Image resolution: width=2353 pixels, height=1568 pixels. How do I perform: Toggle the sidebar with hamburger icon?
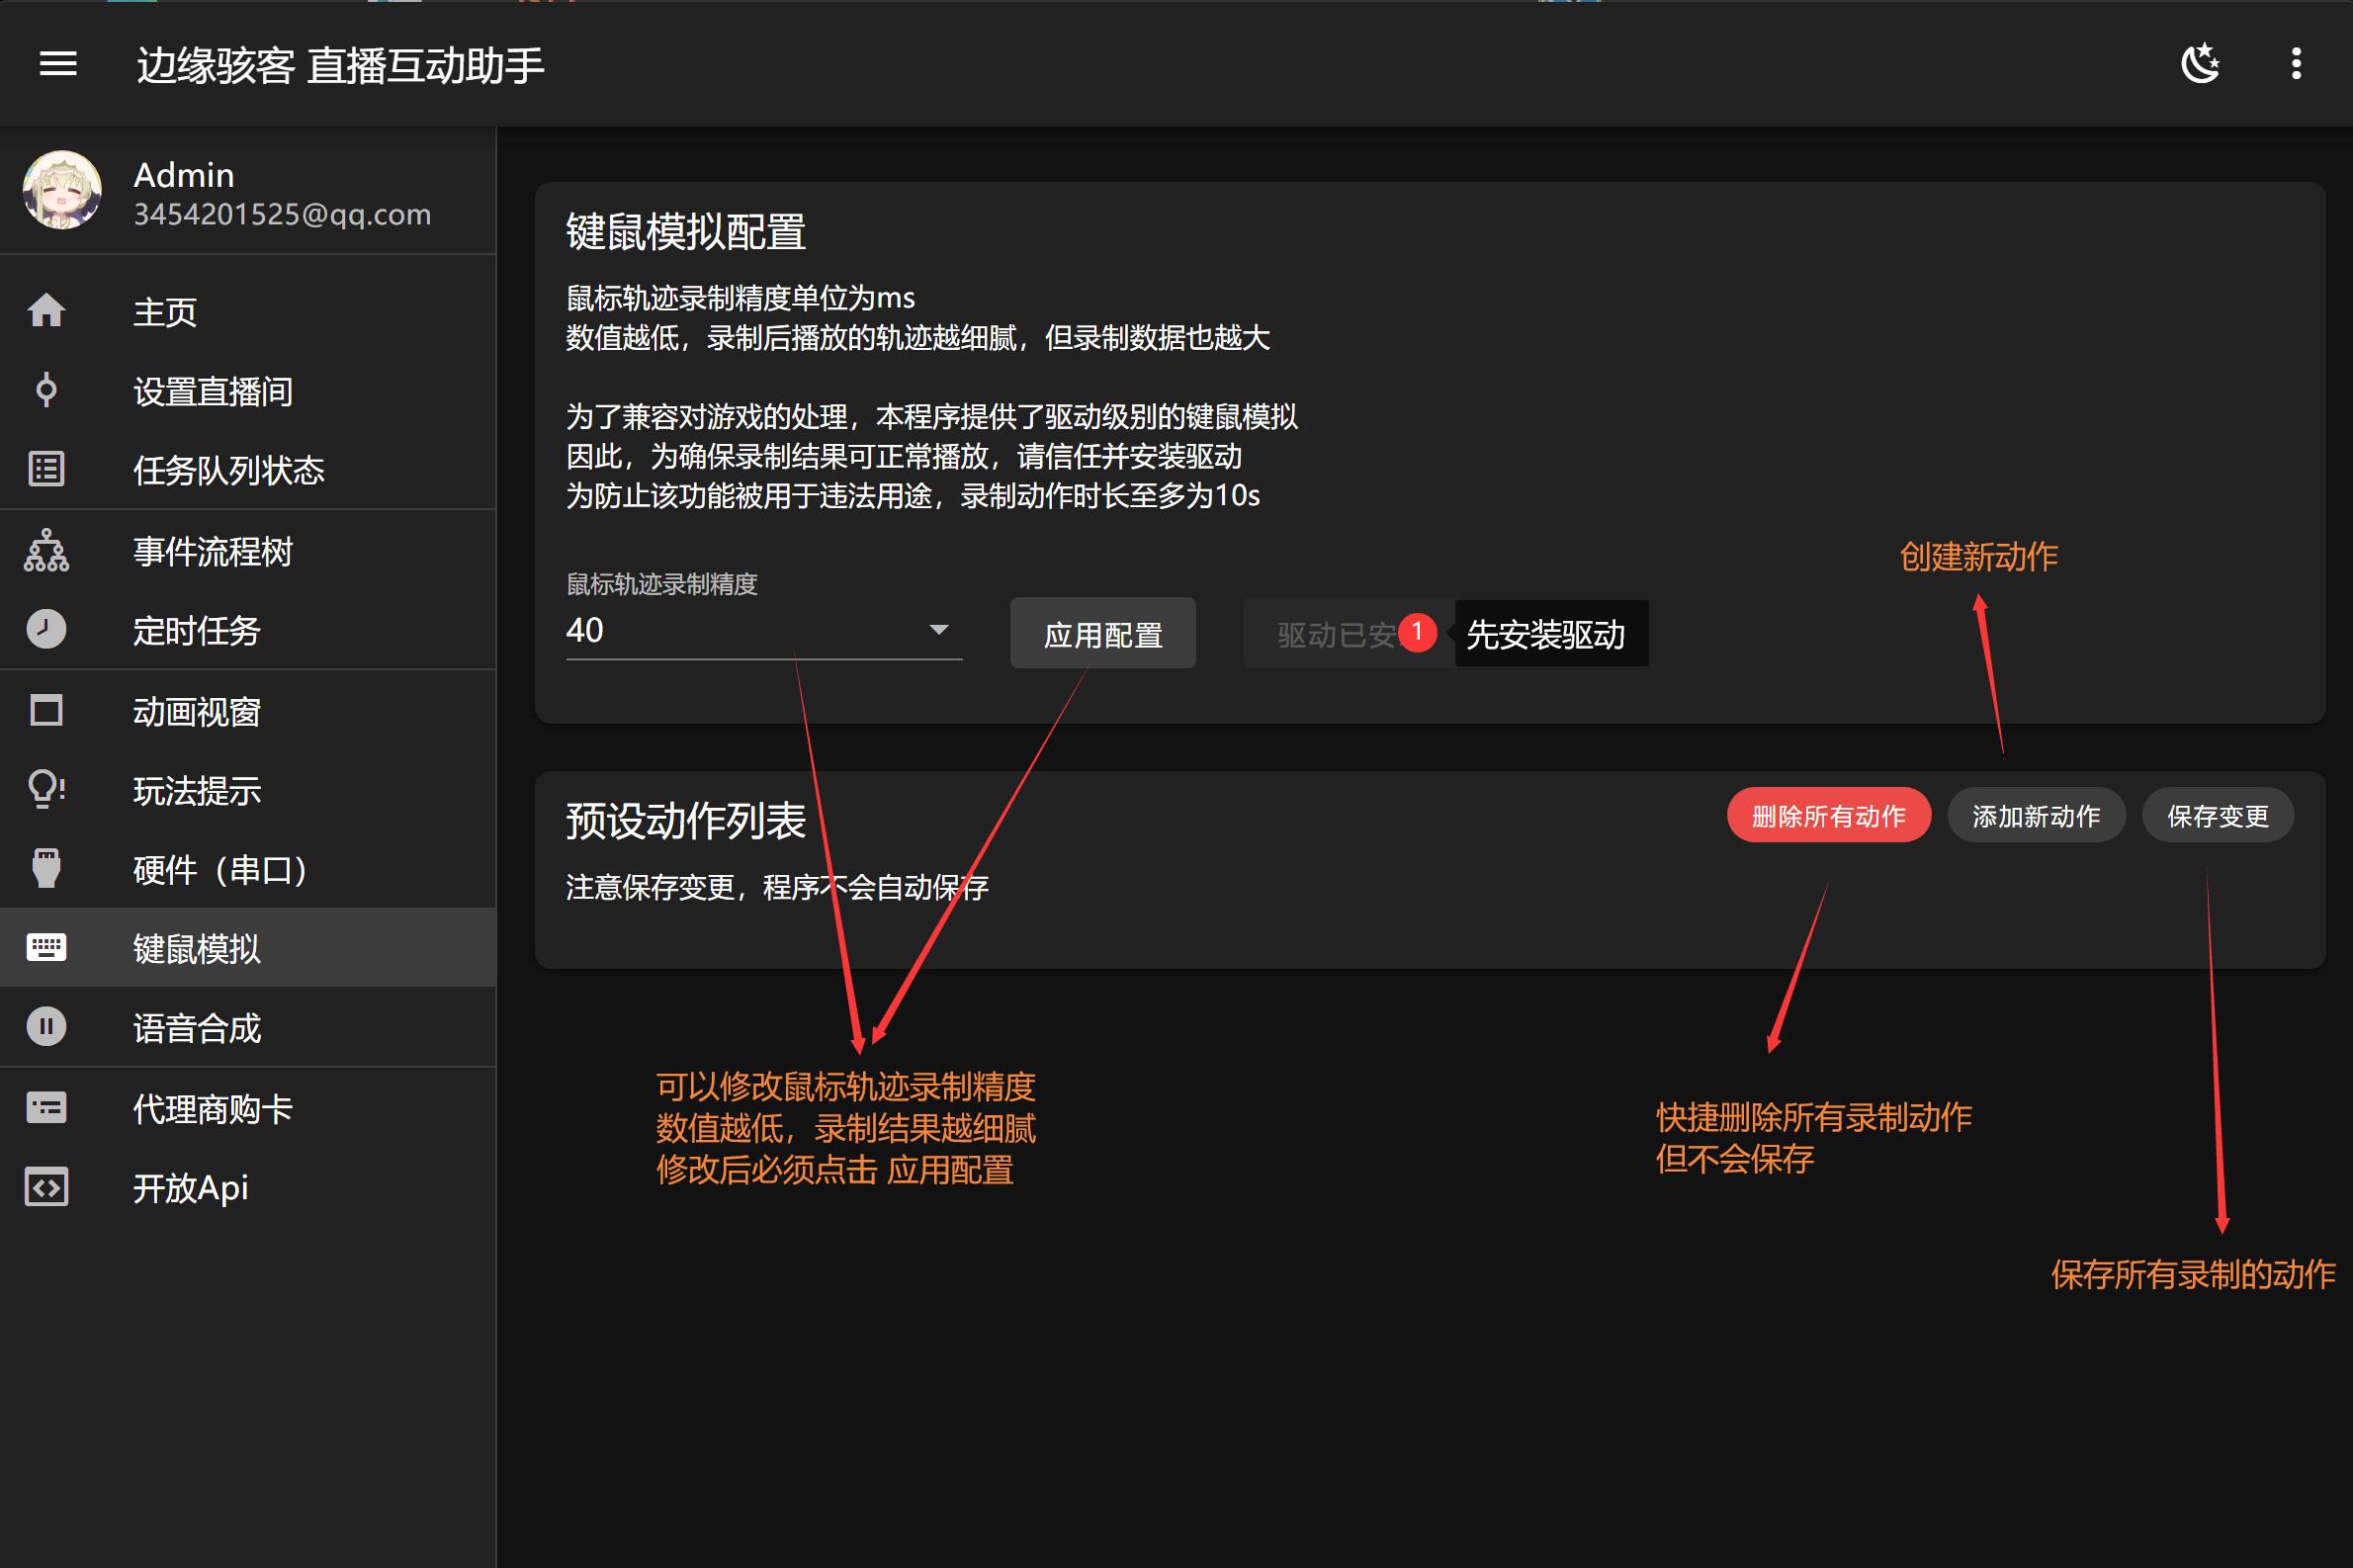click(x=57, y=64)
